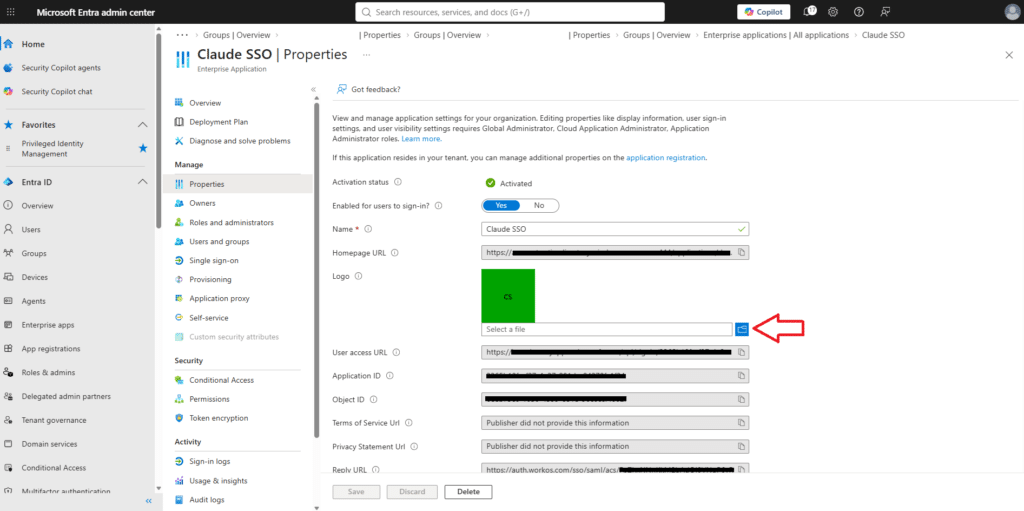Click the Got feedback? link
The width and height of the screenshot is (1024, 511).
pos(368,89)
